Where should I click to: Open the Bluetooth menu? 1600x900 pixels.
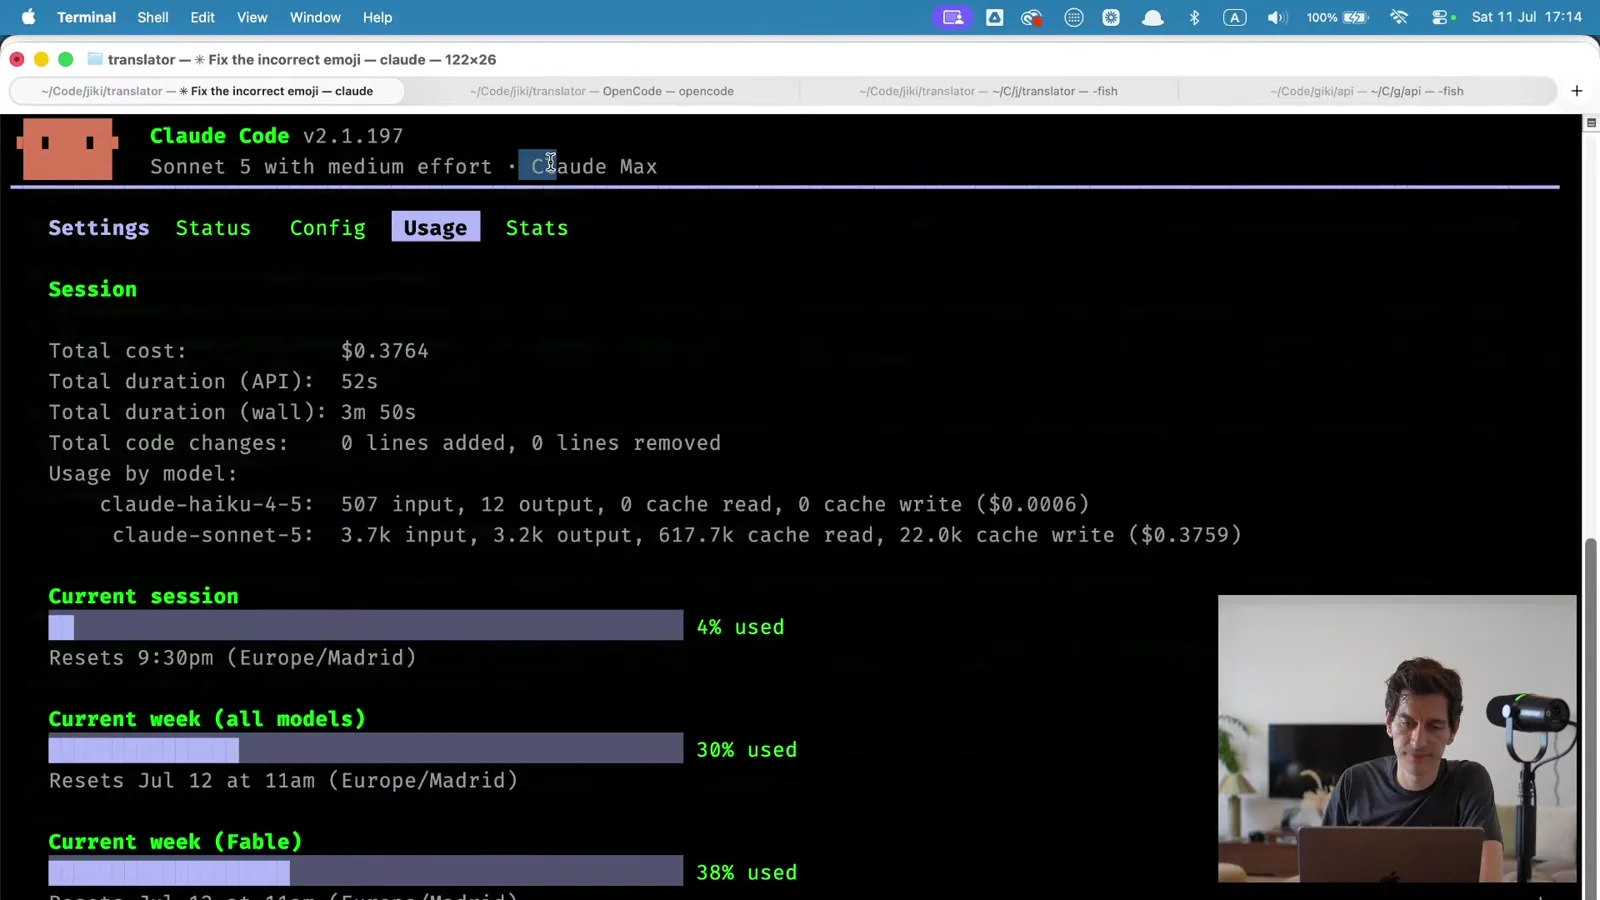1194,17
